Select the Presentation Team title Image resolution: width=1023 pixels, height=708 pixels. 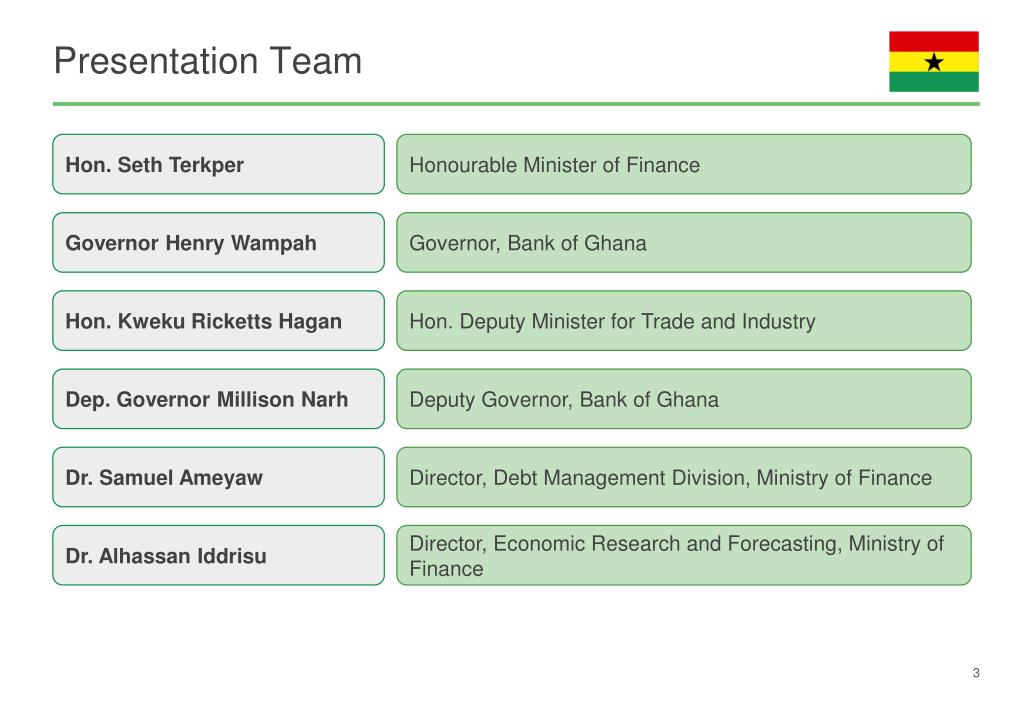(x=207, y=61)
